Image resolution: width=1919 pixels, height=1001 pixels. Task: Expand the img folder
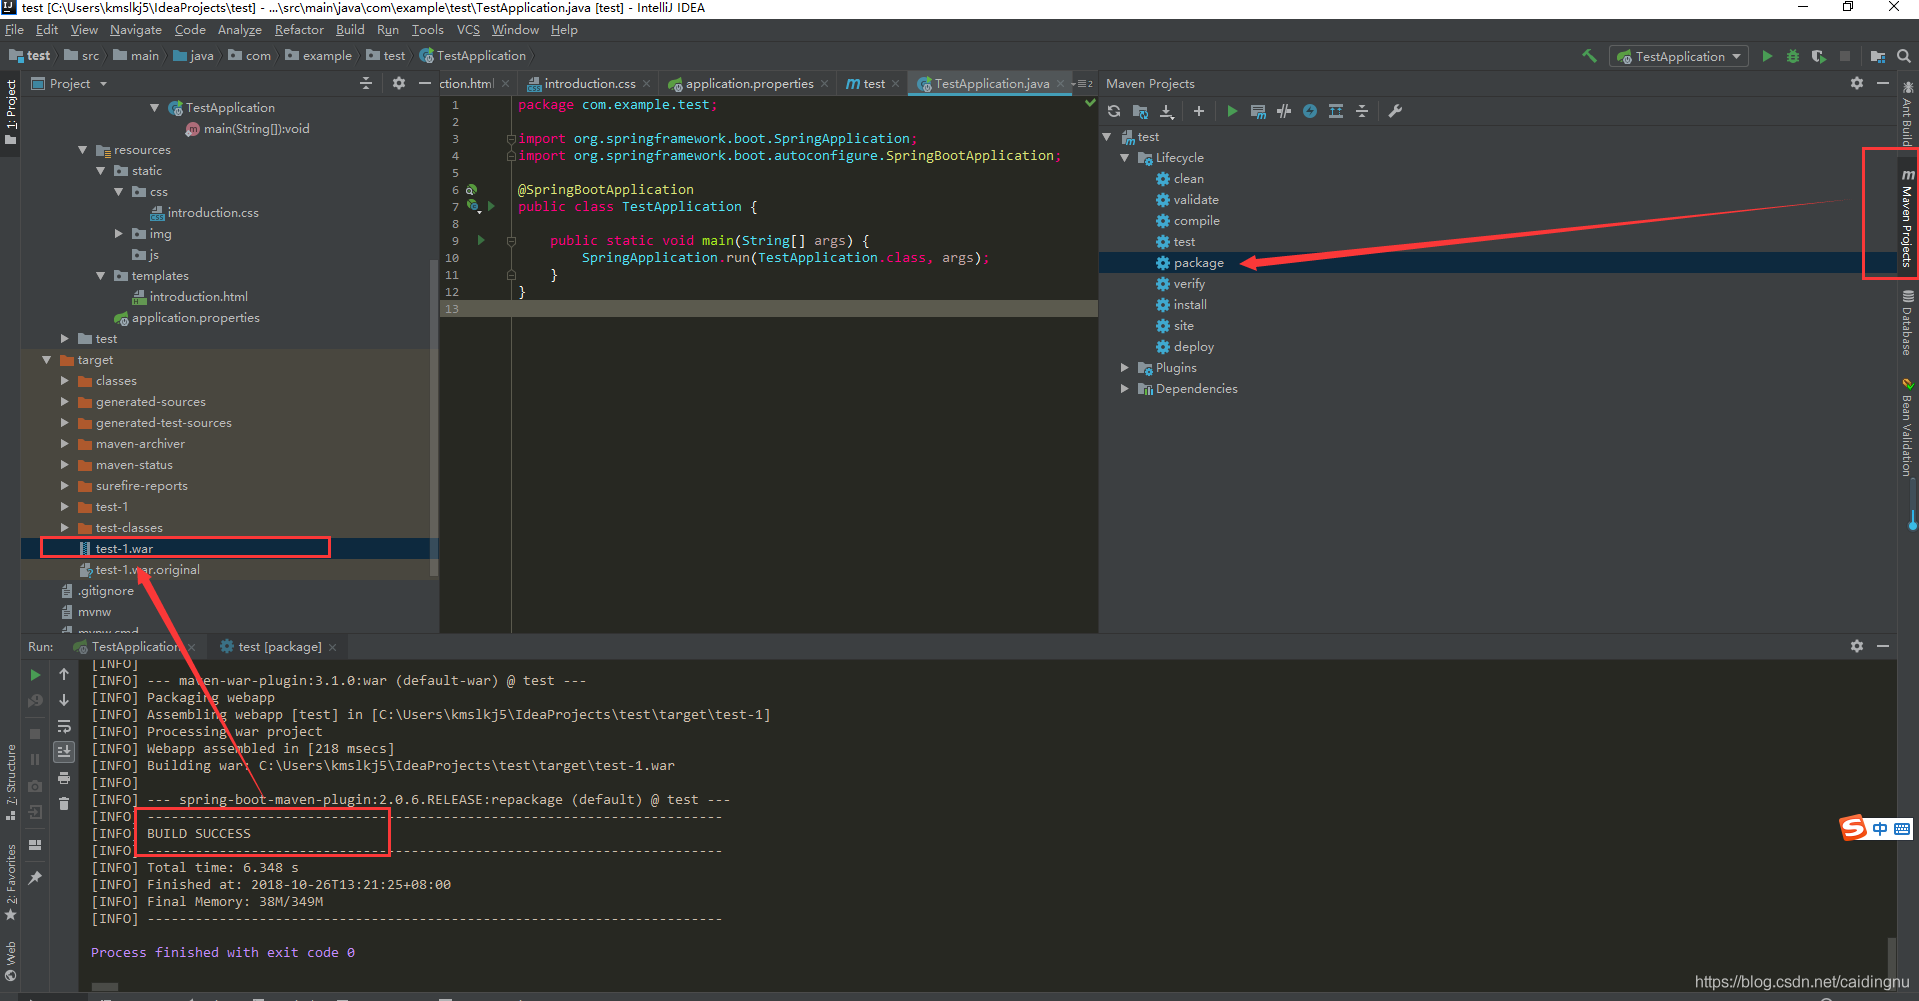(x=119, y=234)
